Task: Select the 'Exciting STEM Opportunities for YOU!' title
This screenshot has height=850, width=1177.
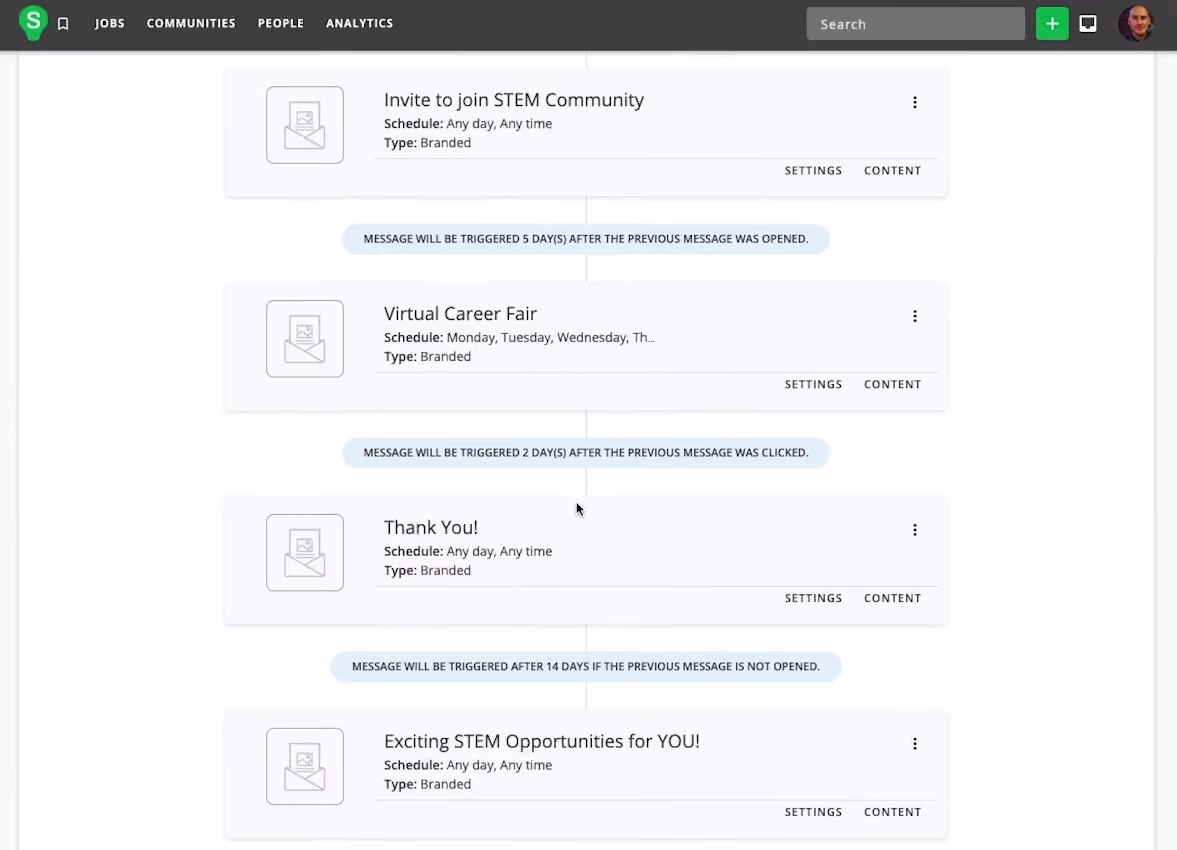Action: [541, 741]
